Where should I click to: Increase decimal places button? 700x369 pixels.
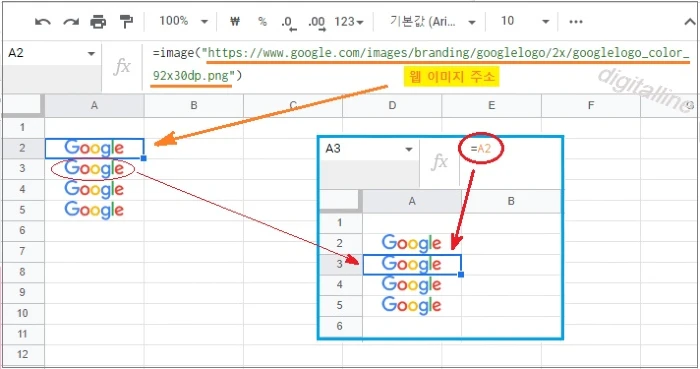(x=317, y=22)
